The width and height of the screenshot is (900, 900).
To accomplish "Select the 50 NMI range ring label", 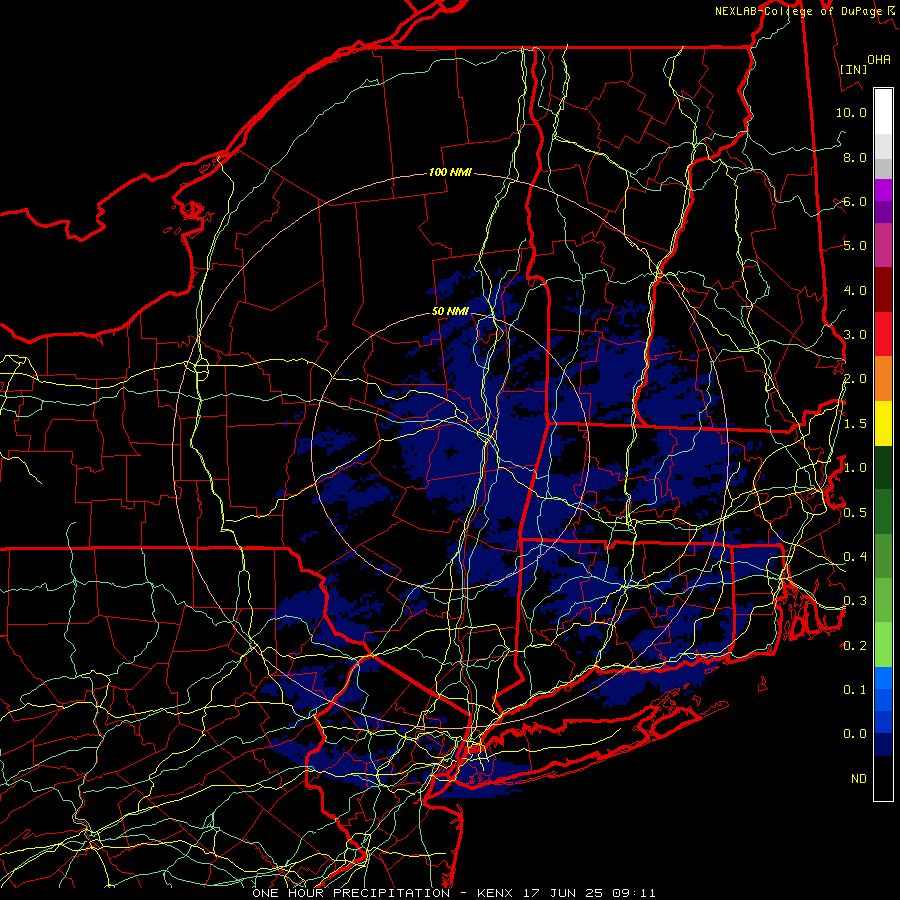I will pos(451,312).
